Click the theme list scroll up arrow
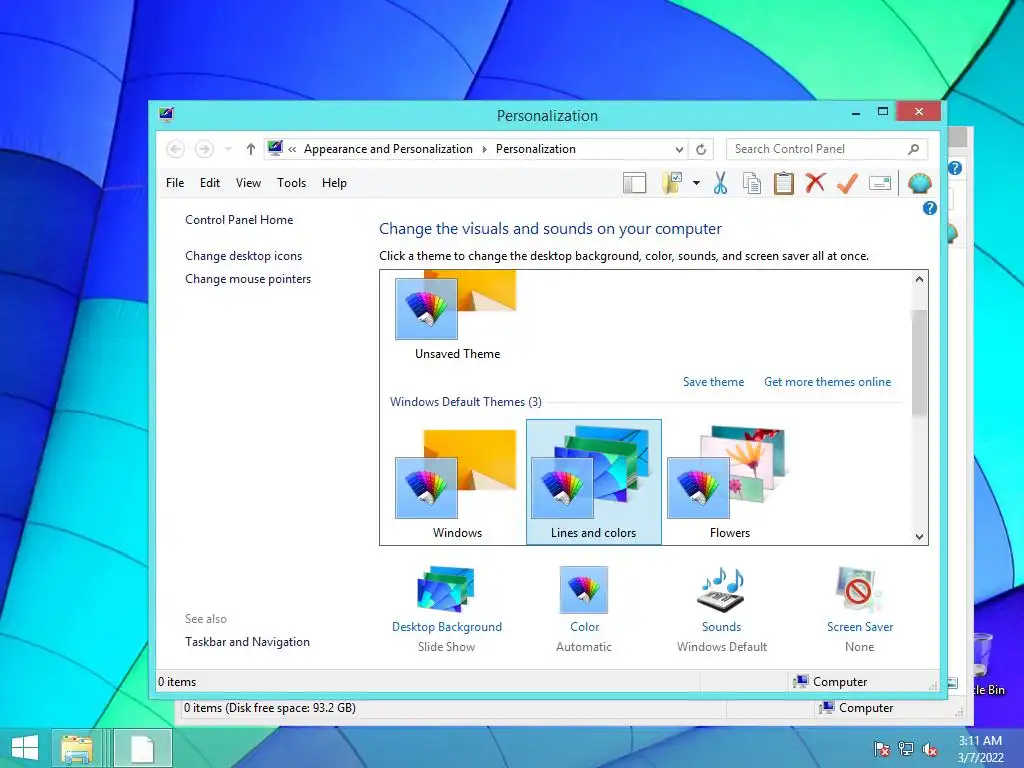 pos(920,280)
